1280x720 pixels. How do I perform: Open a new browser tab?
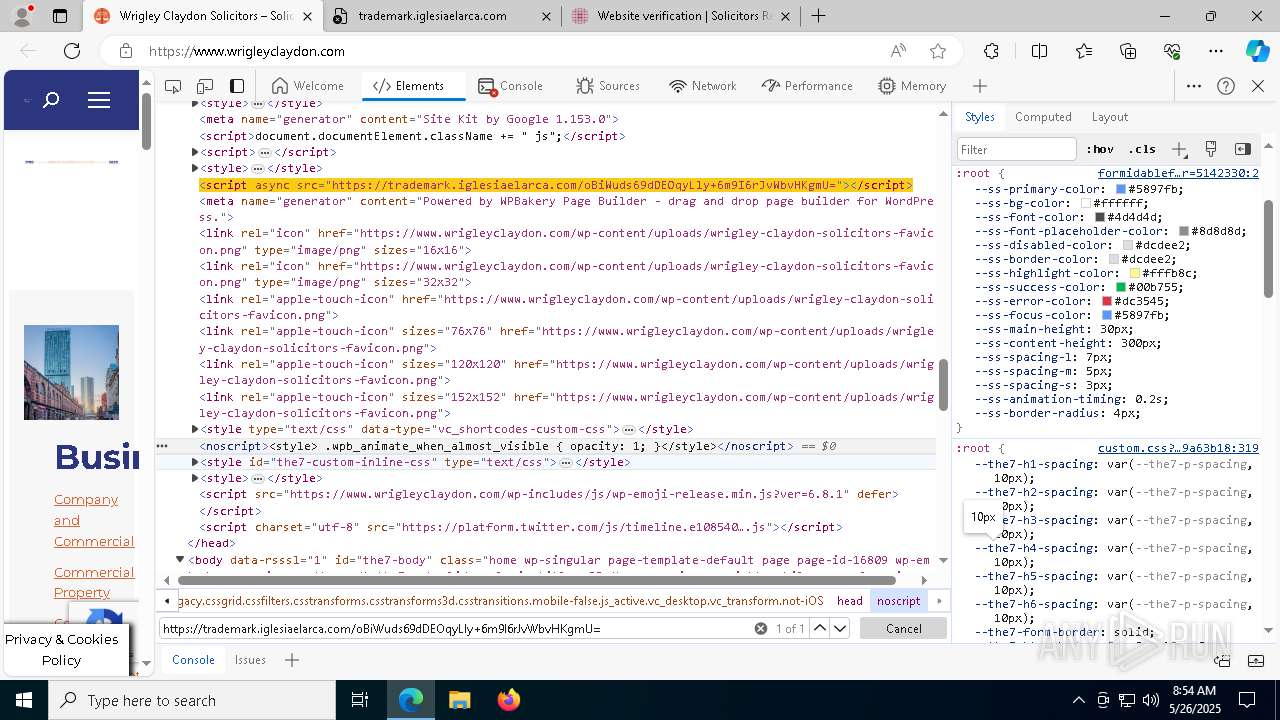pos(818,16)
